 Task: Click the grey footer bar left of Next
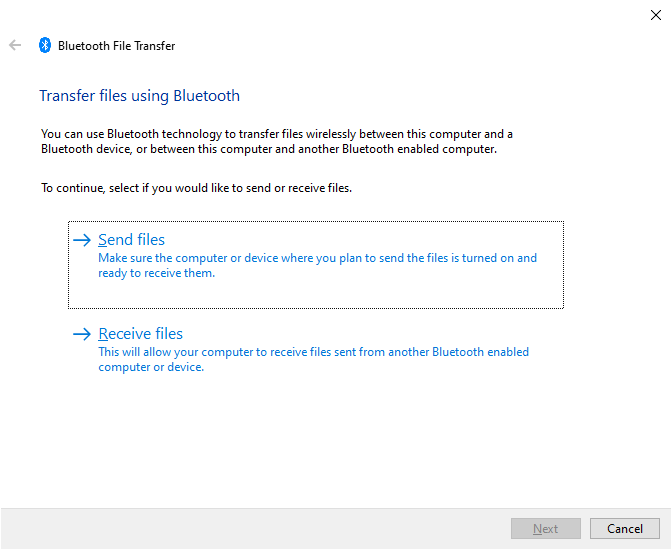250,528
